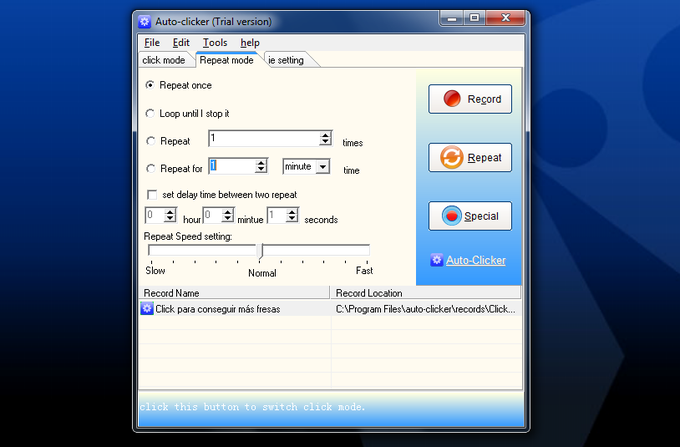
Task: Close the Auto-clicker window
Action: (505, 18)
